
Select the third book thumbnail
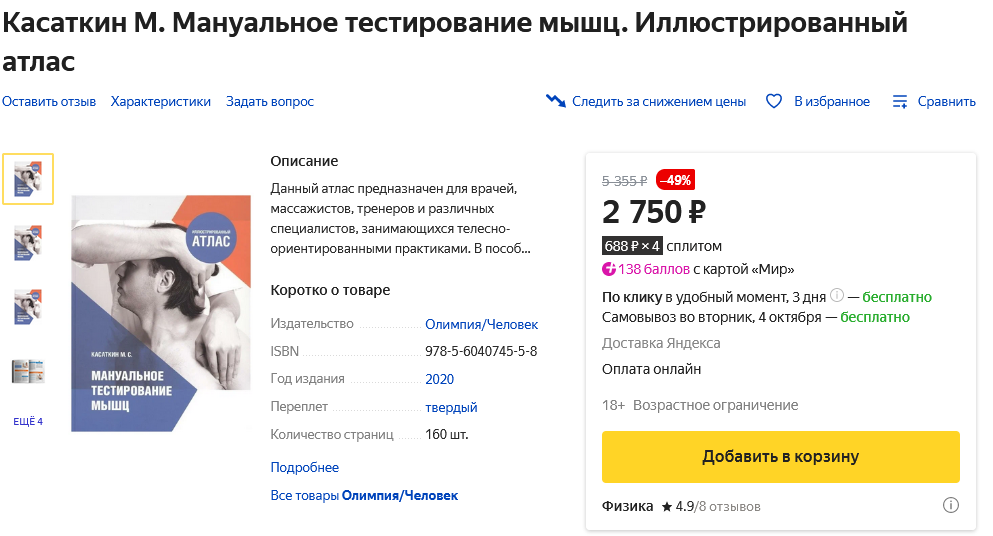click(x=28, y=307)
